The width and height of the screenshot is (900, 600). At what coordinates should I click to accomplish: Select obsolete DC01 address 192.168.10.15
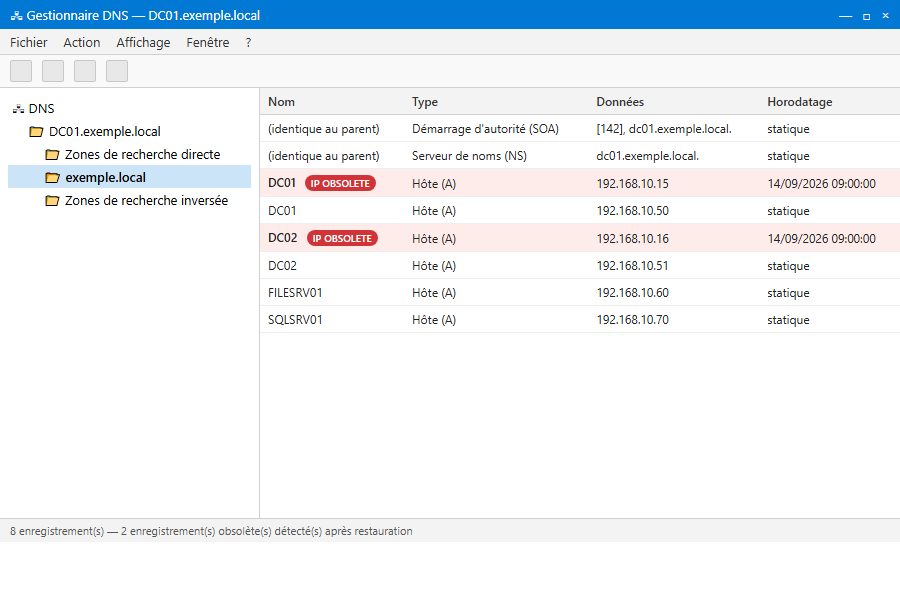[633, 183]
